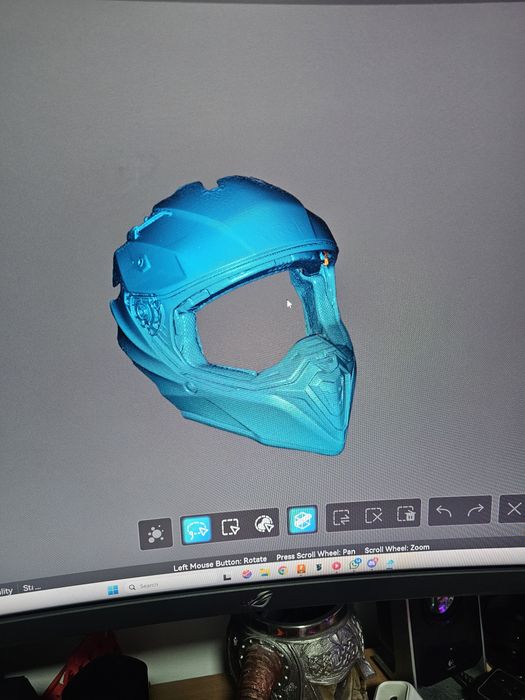Close the editing toolbar with X

513,508
